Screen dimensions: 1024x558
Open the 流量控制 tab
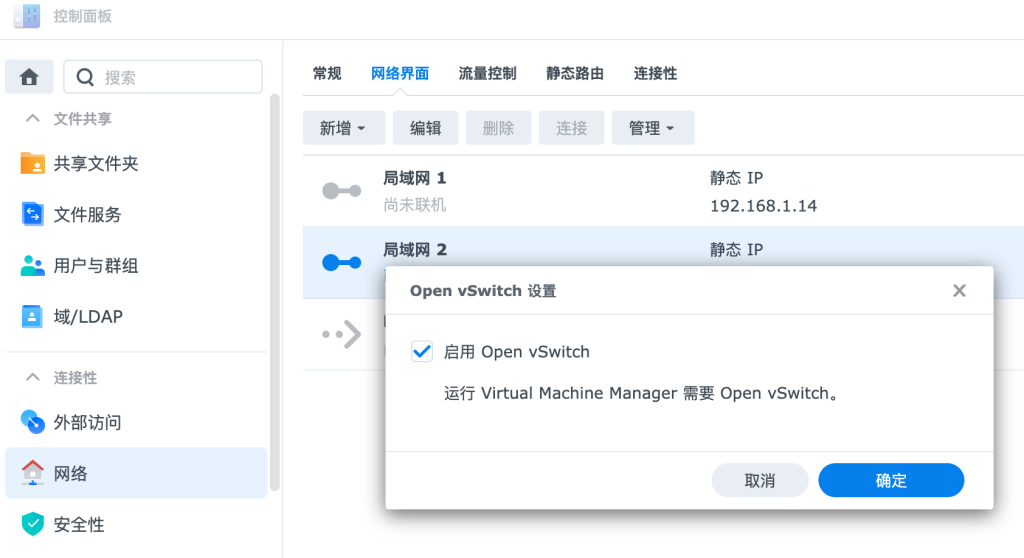pyautogui.click(x=487, y=73)
